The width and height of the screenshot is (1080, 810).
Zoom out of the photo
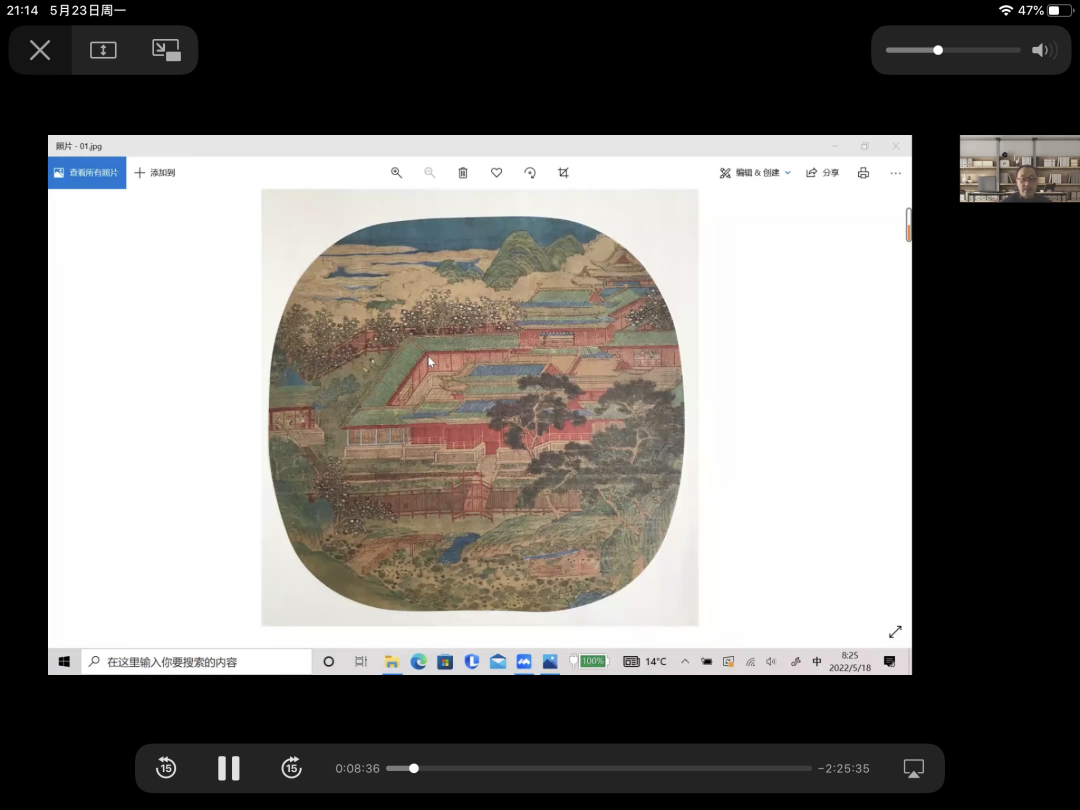point(429,173)
